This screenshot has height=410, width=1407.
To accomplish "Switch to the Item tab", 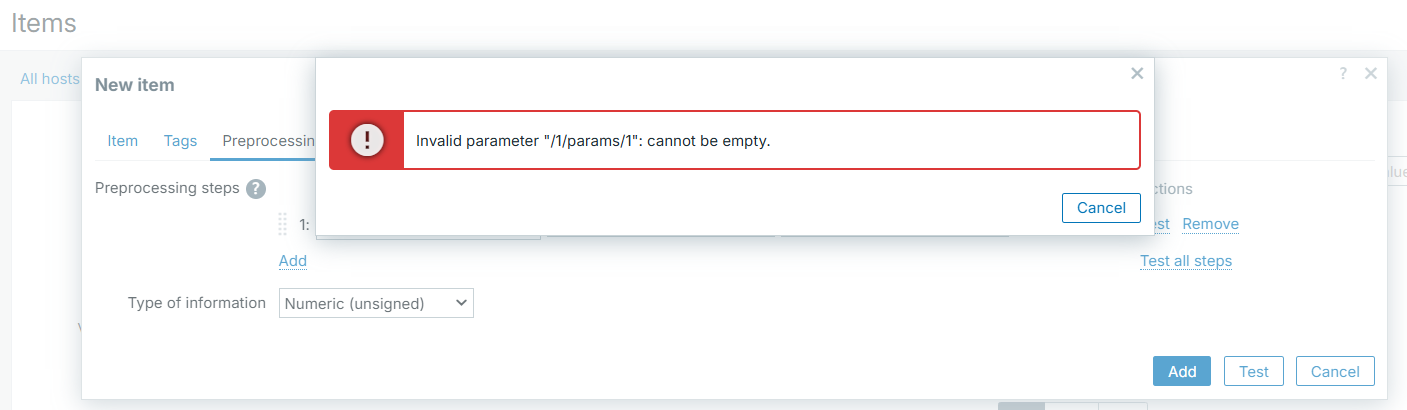I will (x=122, y=141).
